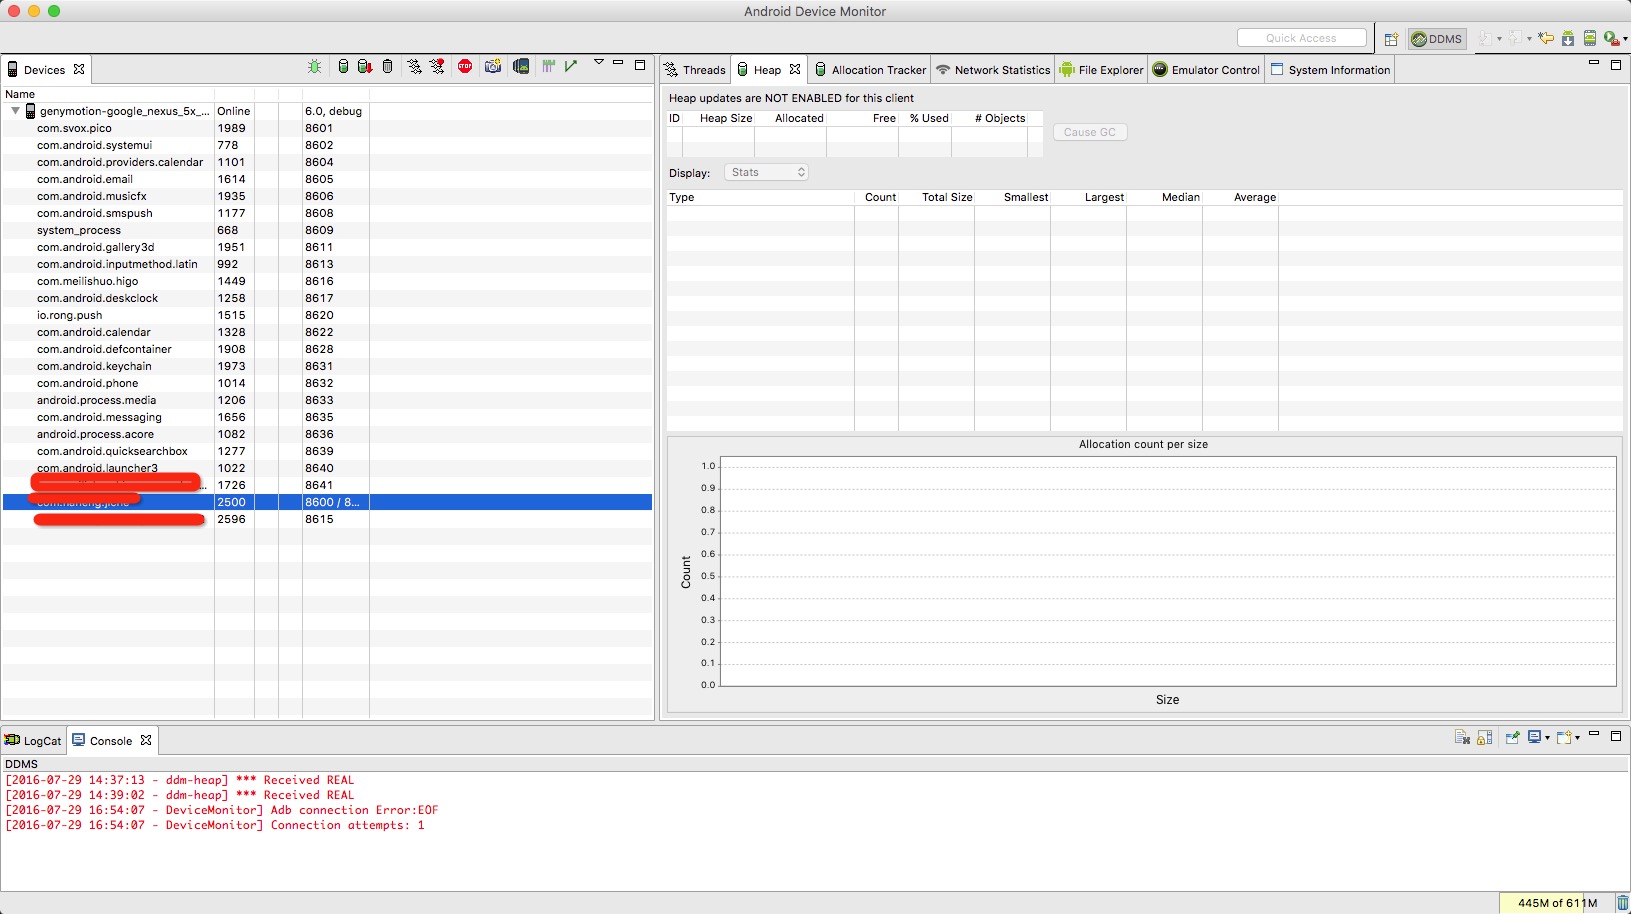This screenshot has width=1631, height=914.
Task: Open the Emulator Control tab
Action: (1206, 70)
